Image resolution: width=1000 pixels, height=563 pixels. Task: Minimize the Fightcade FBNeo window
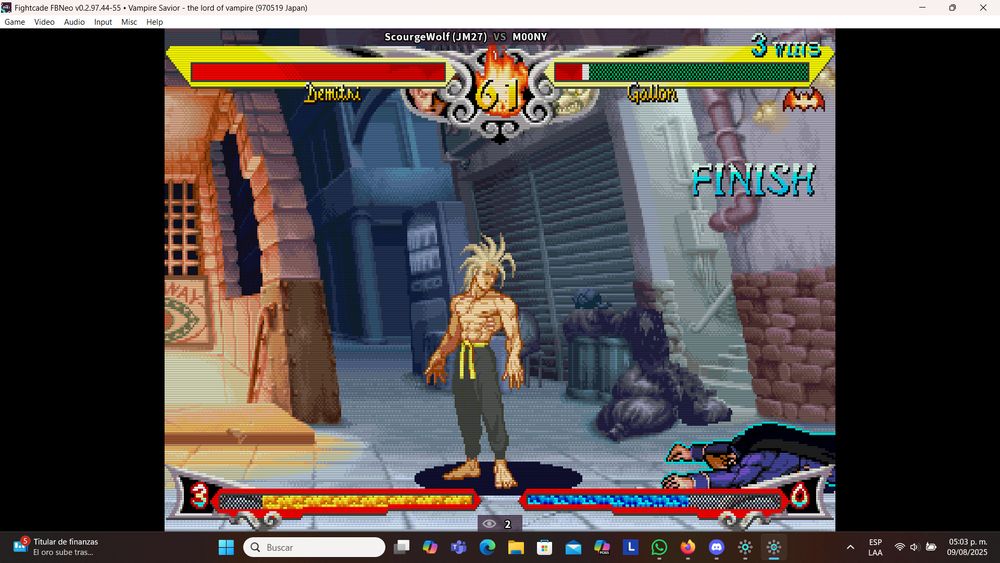pyautogui.click(x=922, y=8)
